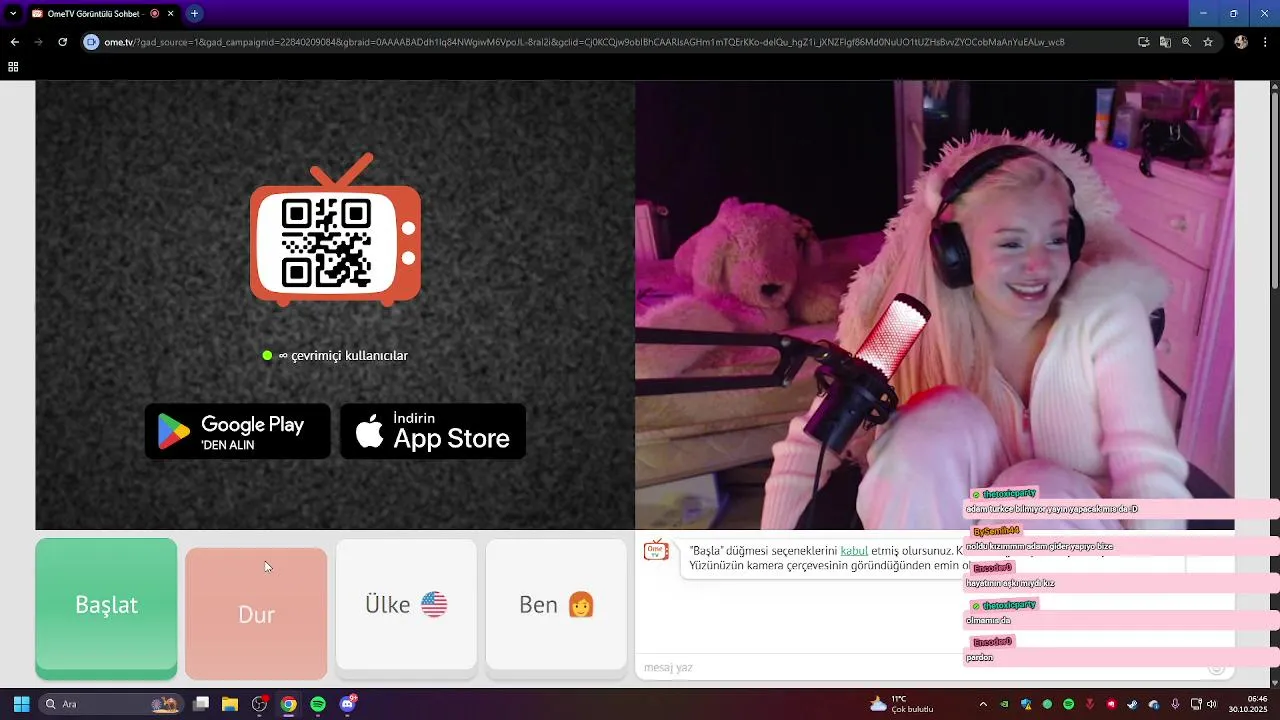This screenshot has width=1280, height=720.
Task: Switch to Google Chrome in the taskbar
Action: (x=288, y=704)
